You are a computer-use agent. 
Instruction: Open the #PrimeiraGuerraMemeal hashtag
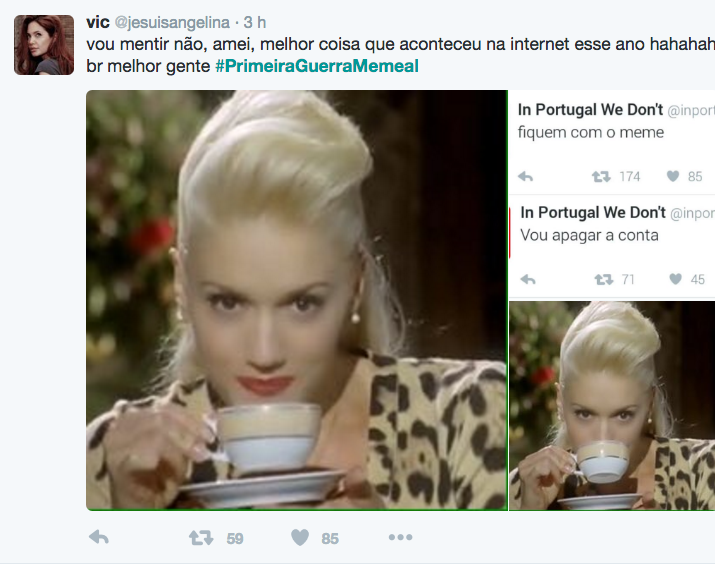(317, 66)
